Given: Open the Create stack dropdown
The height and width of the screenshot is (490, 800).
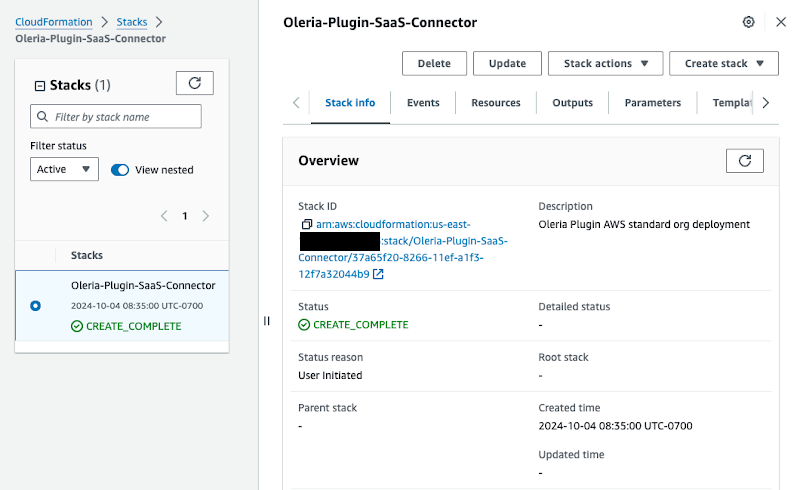Looking at the screenshot, I should 723,63.
